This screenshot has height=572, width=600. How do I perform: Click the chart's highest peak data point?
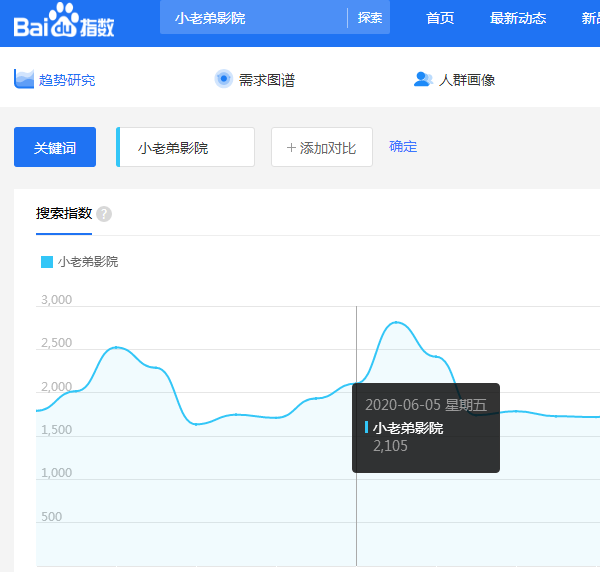396,323
